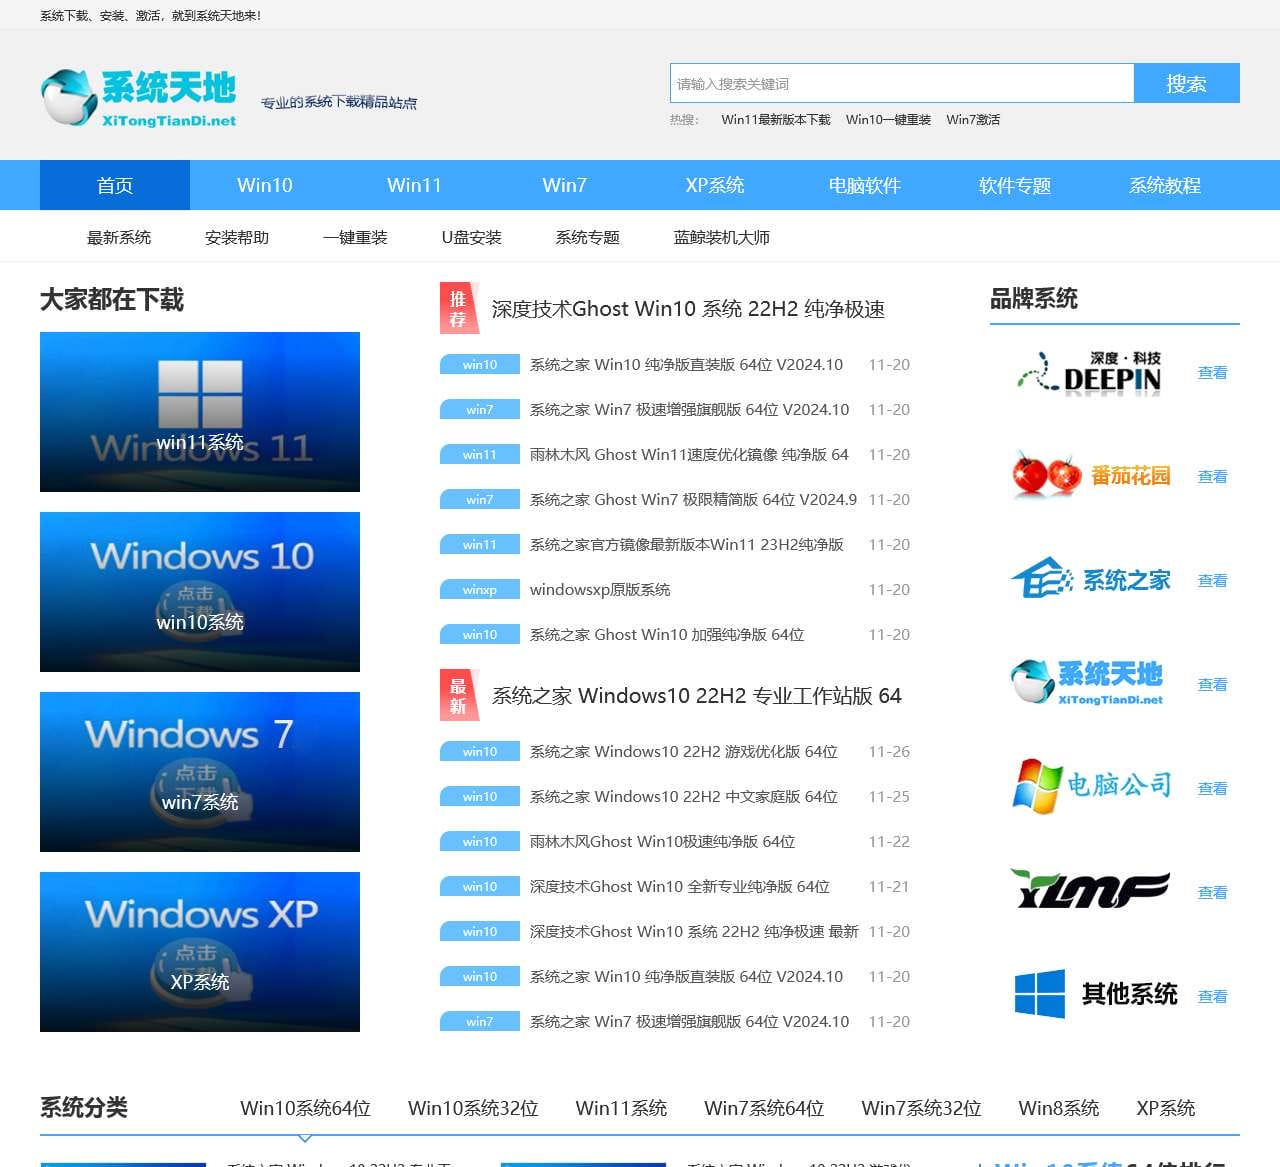Select U盘安装 in sub menu
Viewport: 1280px width, 1167px height.
(x=472, y=237)
